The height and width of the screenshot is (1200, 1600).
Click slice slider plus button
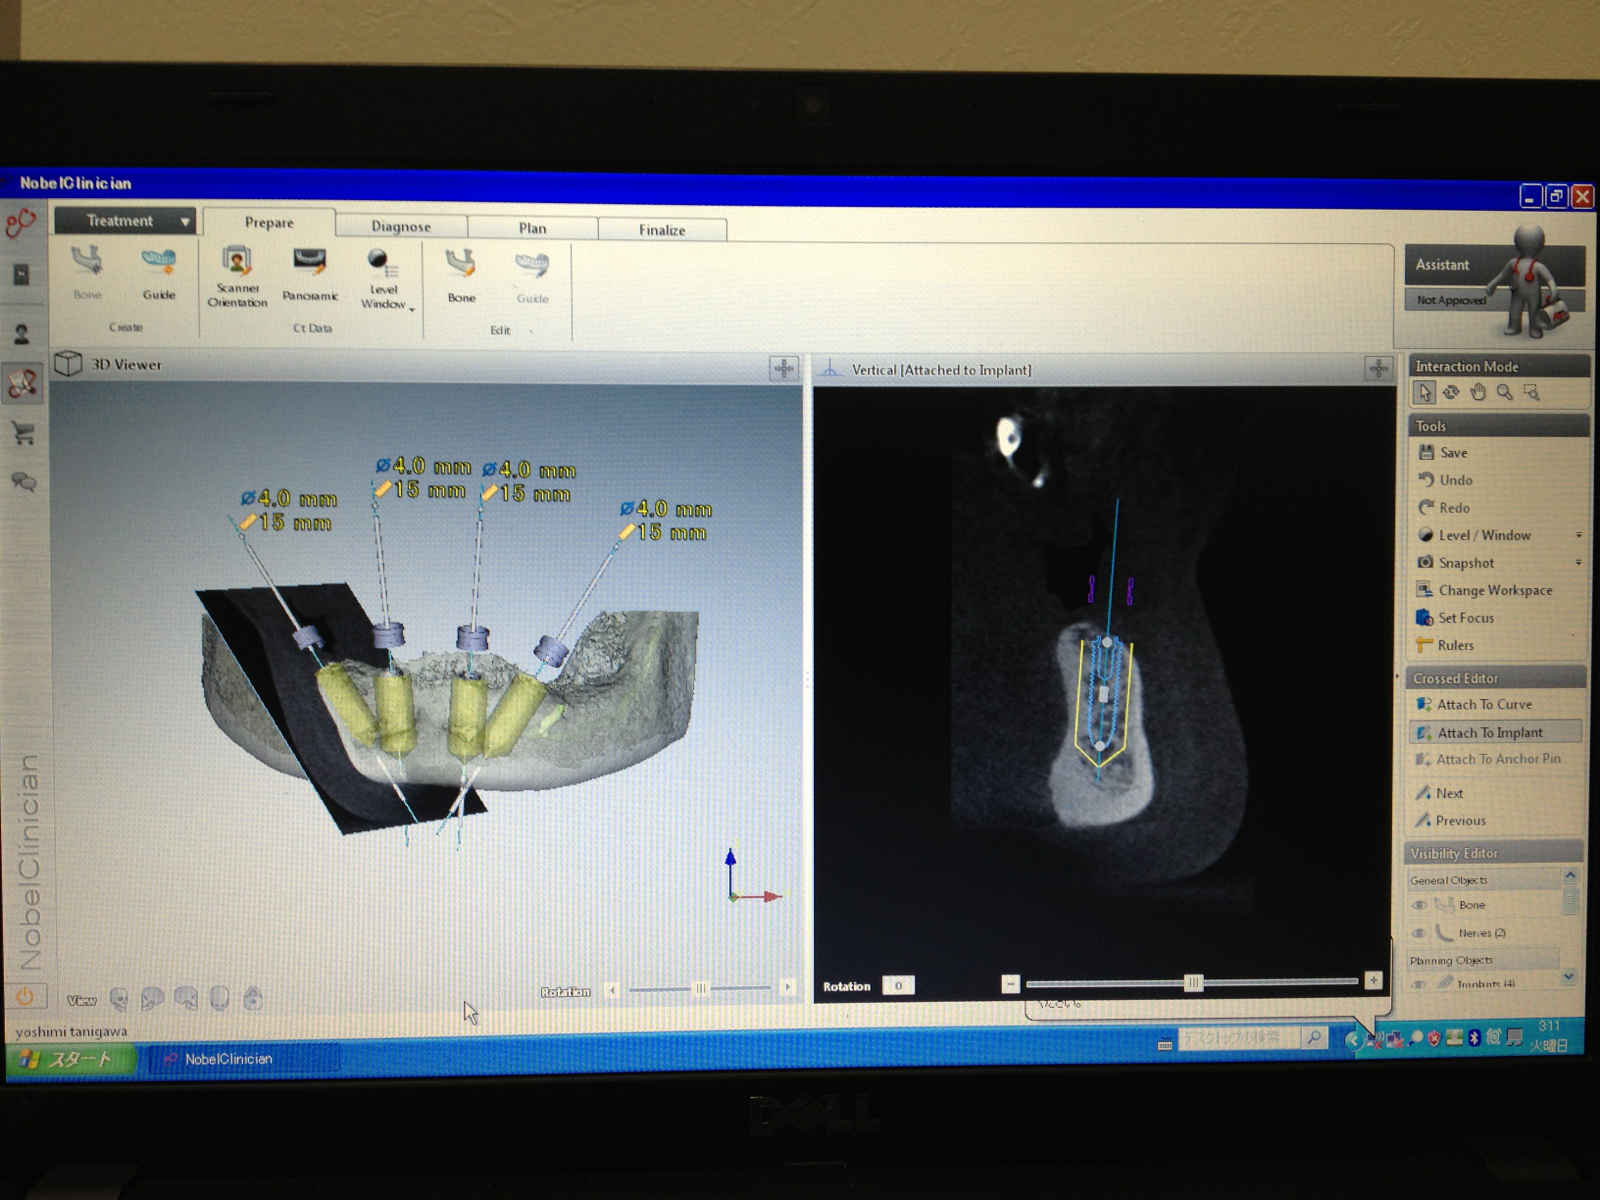point(1373,981)
